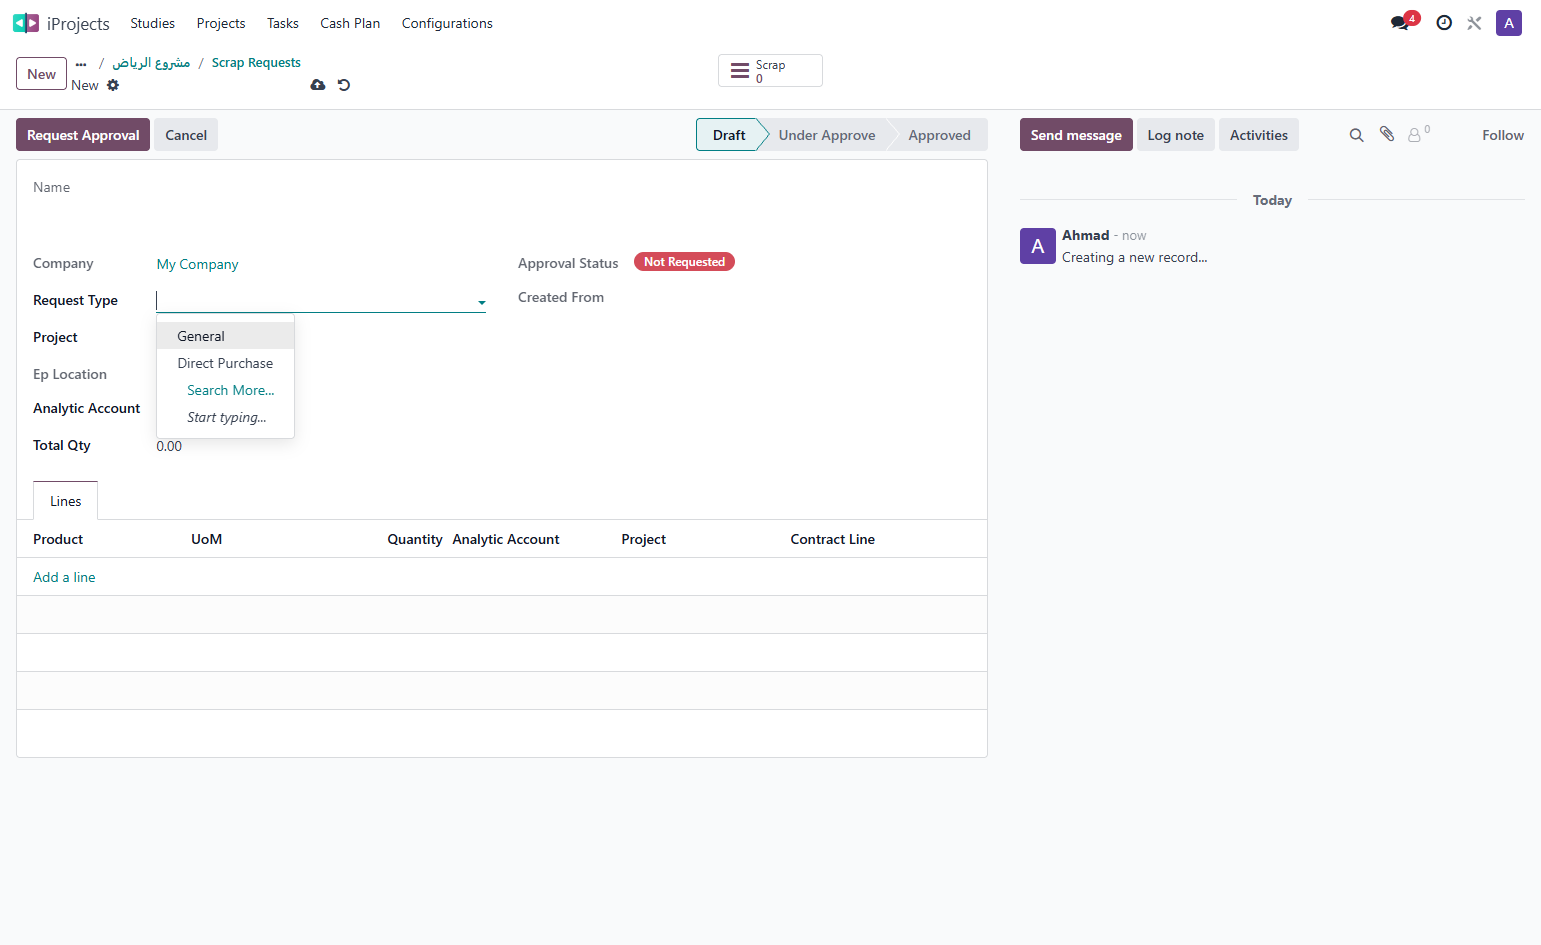Open the Tasks menu
Screen dimensions: 1541x945
(x=283, y=23)
